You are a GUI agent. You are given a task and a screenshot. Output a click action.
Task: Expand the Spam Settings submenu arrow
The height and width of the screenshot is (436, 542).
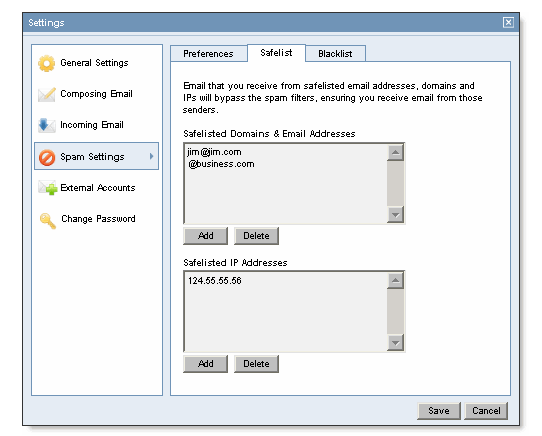pyautogui.click(x=151, y=156)
